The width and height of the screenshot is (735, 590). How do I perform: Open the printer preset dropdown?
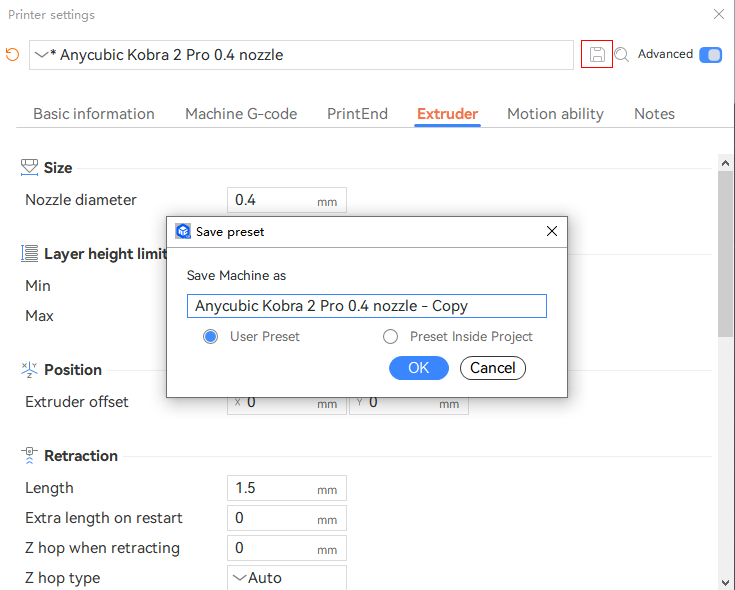point(301,55)
